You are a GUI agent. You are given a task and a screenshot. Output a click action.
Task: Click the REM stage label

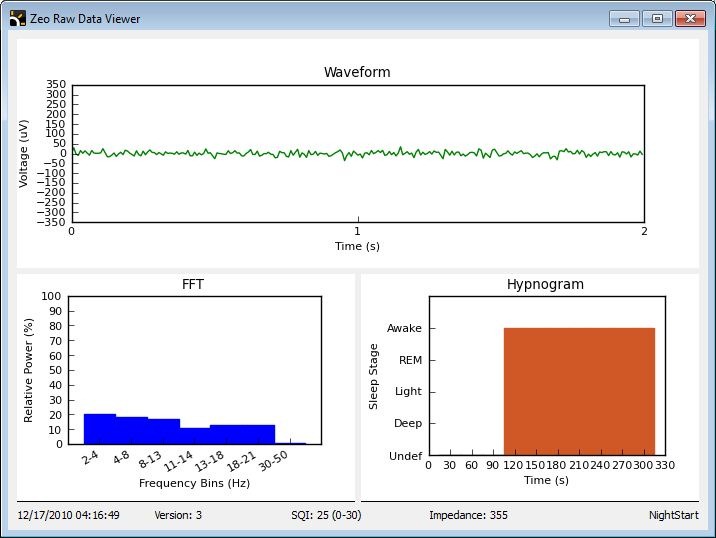[x=410, y=360]
